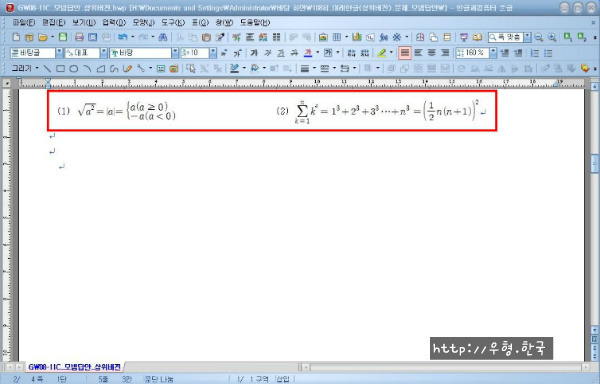Open the 도구 (Tools) menu
The width and height of the screenshot is (600, 384).
(x=173, y=23)
